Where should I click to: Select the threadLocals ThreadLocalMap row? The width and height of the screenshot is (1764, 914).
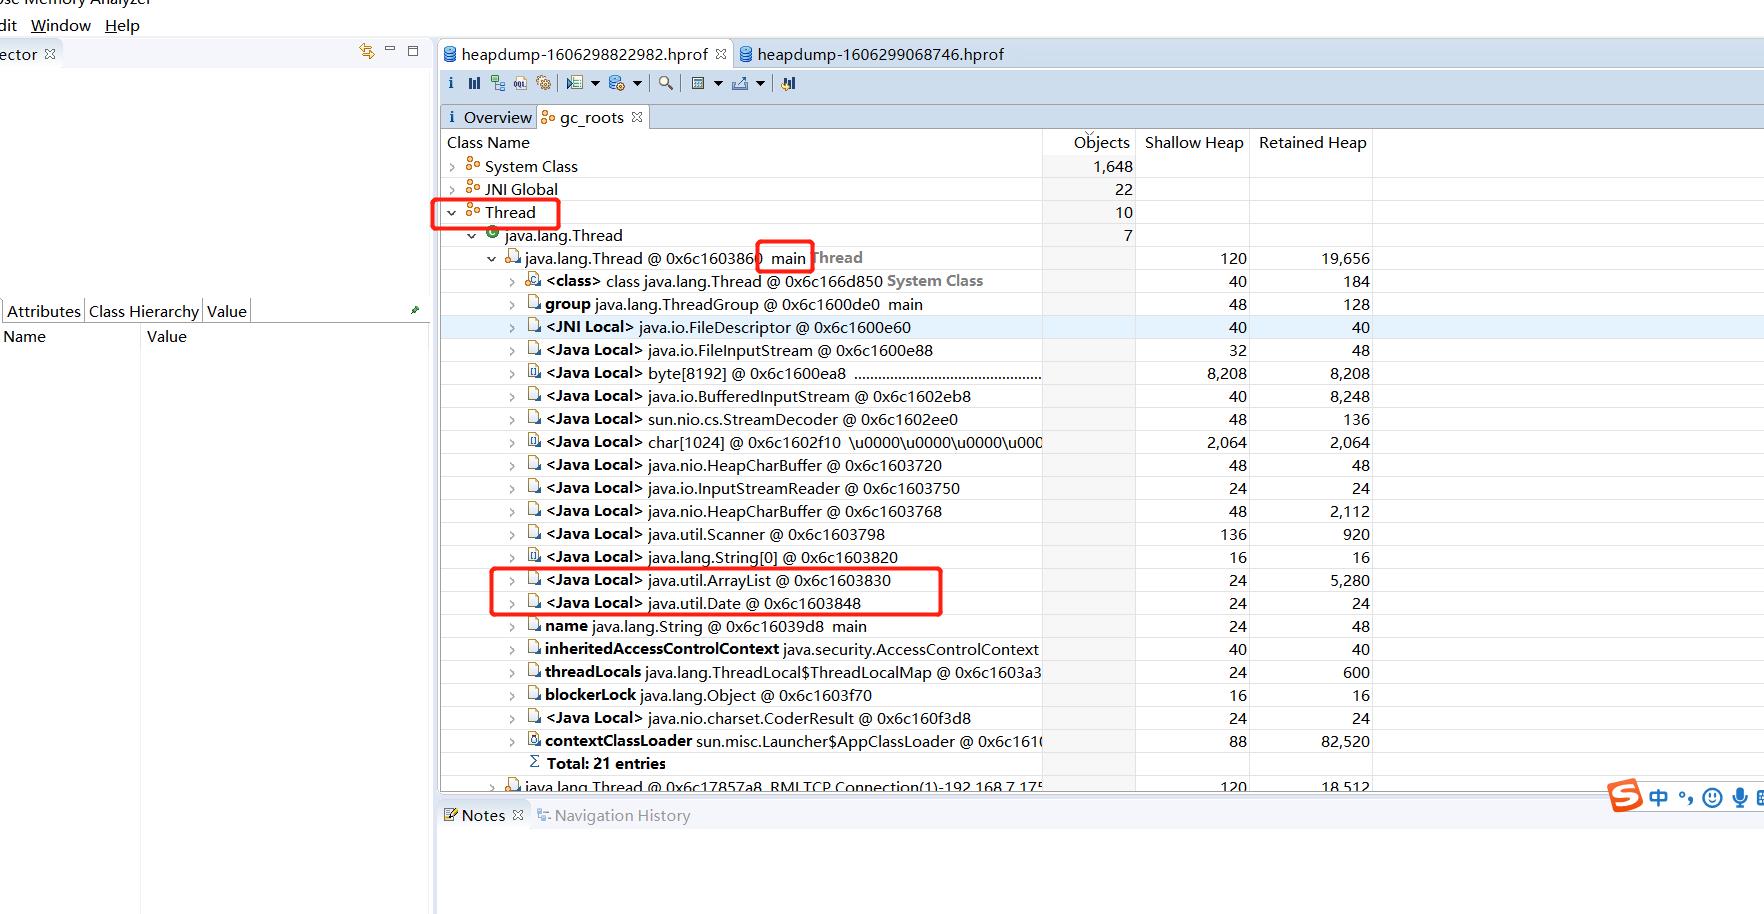906,672
